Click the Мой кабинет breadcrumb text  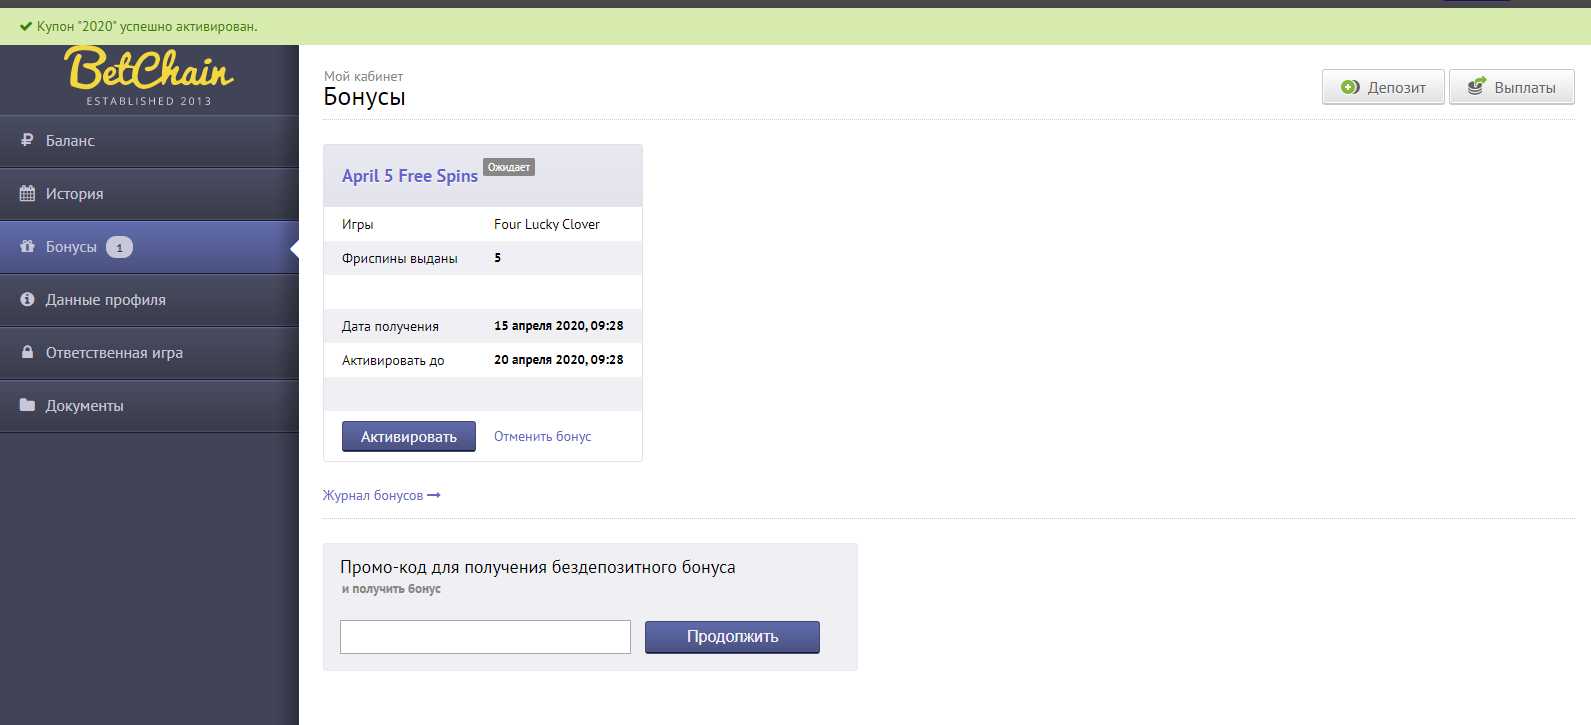pyautogui.click(x=364, y=76)
